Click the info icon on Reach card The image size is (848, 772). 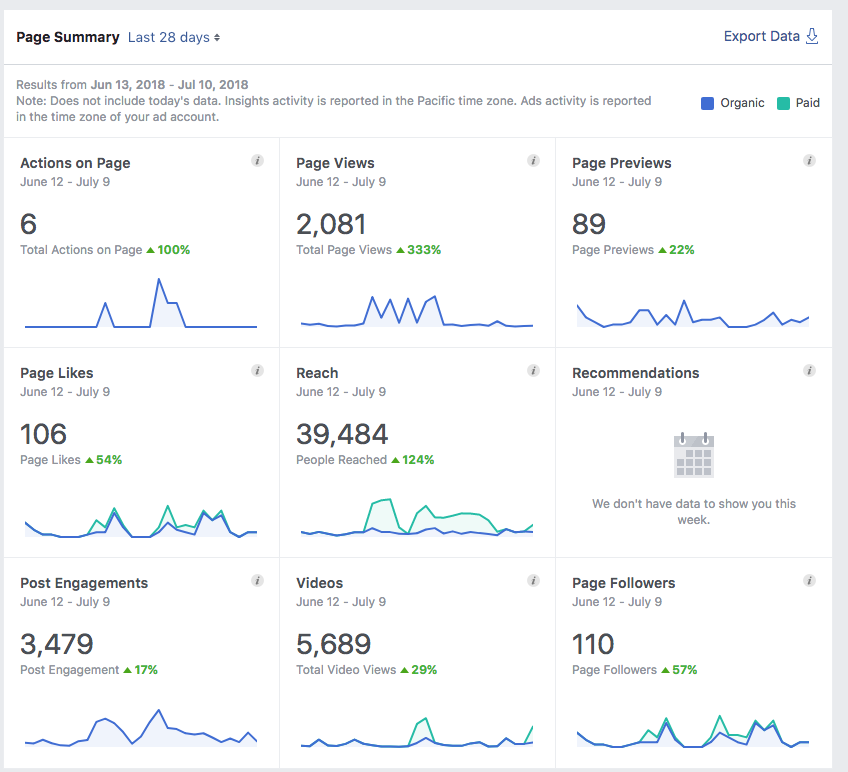(533, 371)
